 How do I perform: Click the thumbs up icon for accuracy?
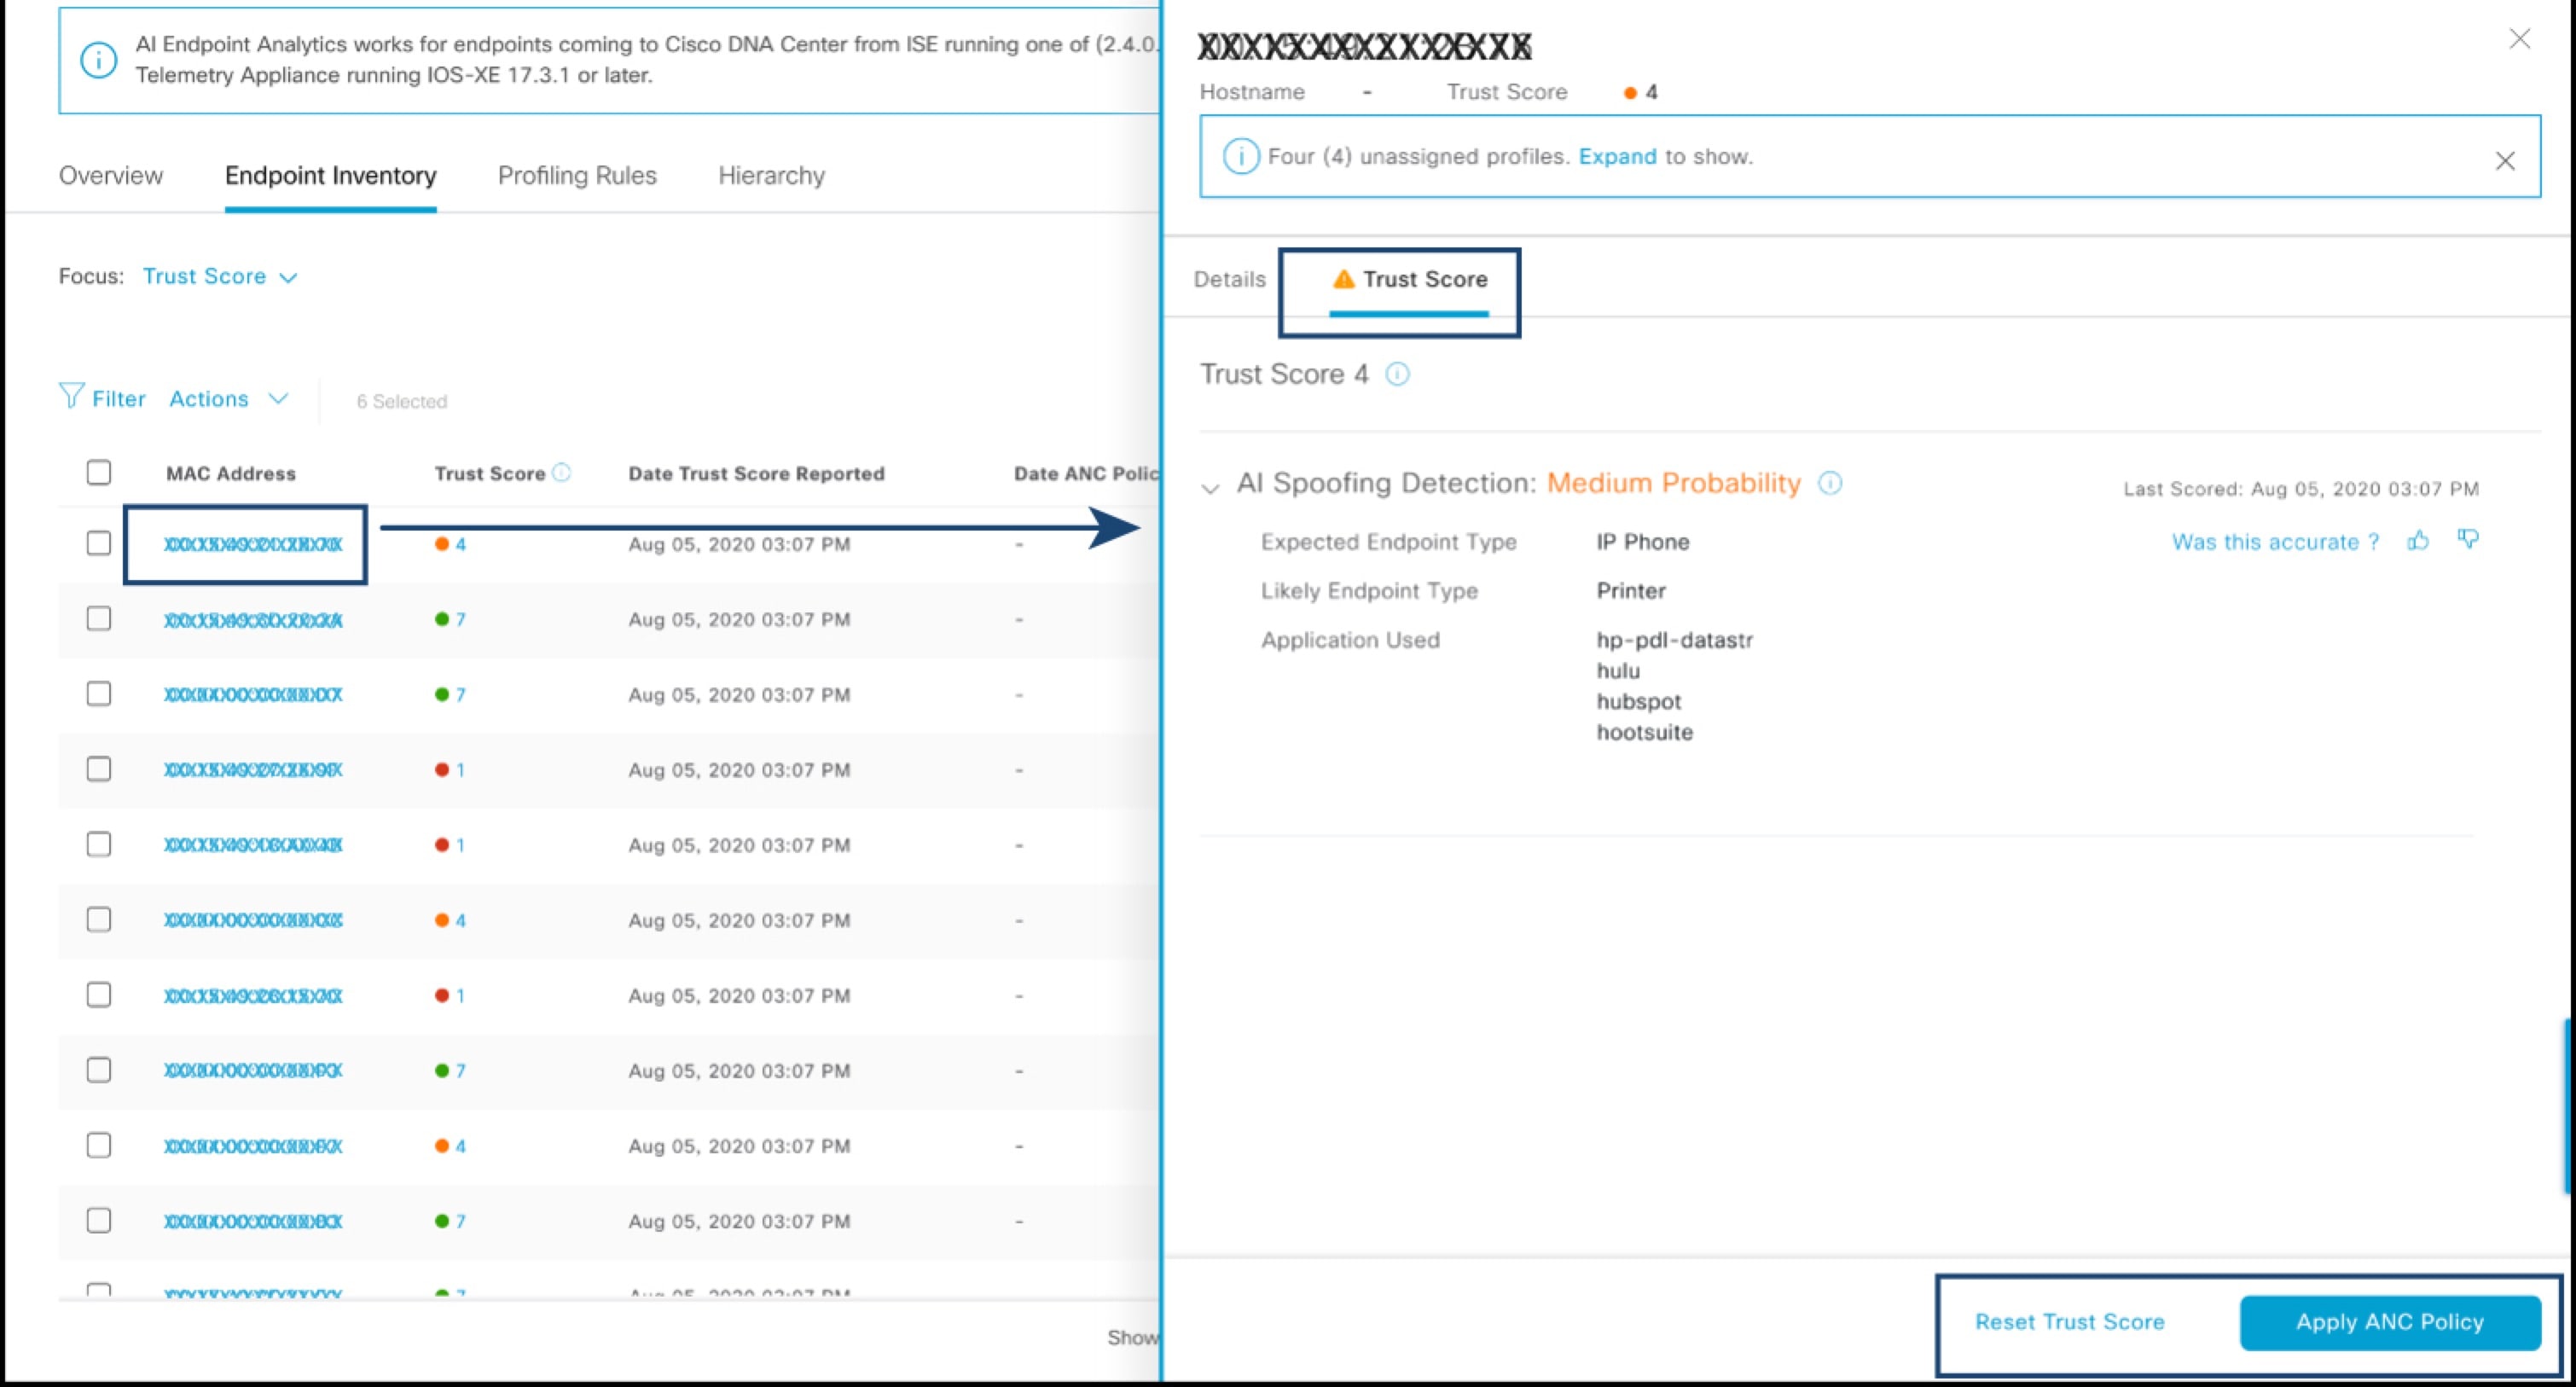[x=2422, y=542]
